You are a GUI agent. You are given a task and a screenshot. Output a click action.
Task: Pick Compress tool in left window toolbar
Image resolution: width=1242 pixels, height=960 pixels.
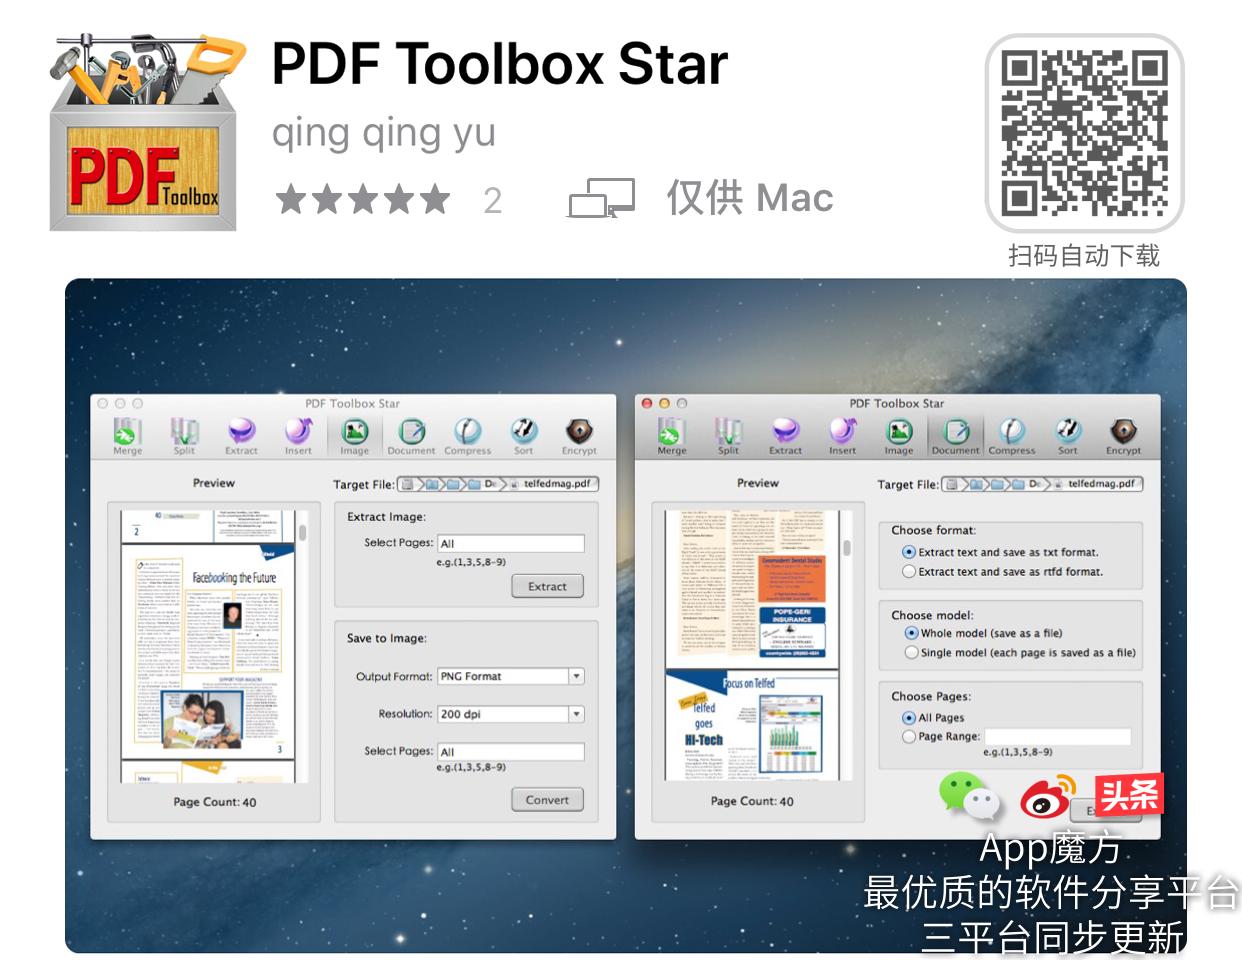point(468,436)
